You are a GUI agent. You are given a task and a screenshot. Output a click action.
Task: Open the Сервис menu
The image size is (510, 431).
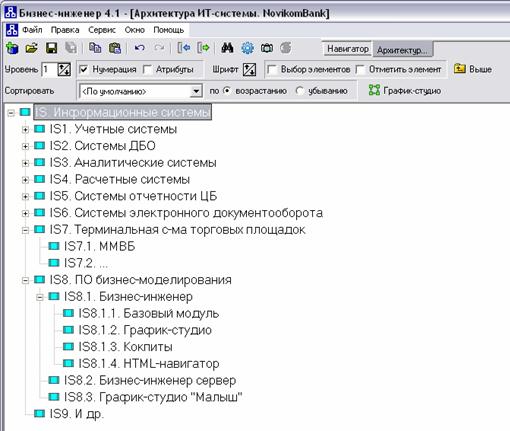click(102, 30)
